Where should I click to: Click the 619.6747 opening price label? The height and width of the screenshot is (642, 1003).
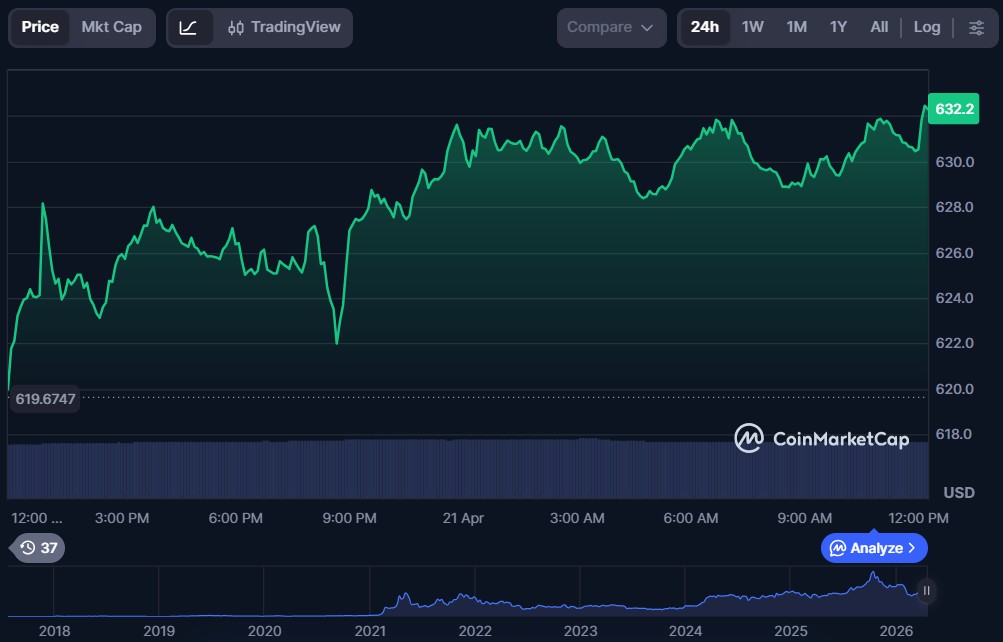point(46,398)
